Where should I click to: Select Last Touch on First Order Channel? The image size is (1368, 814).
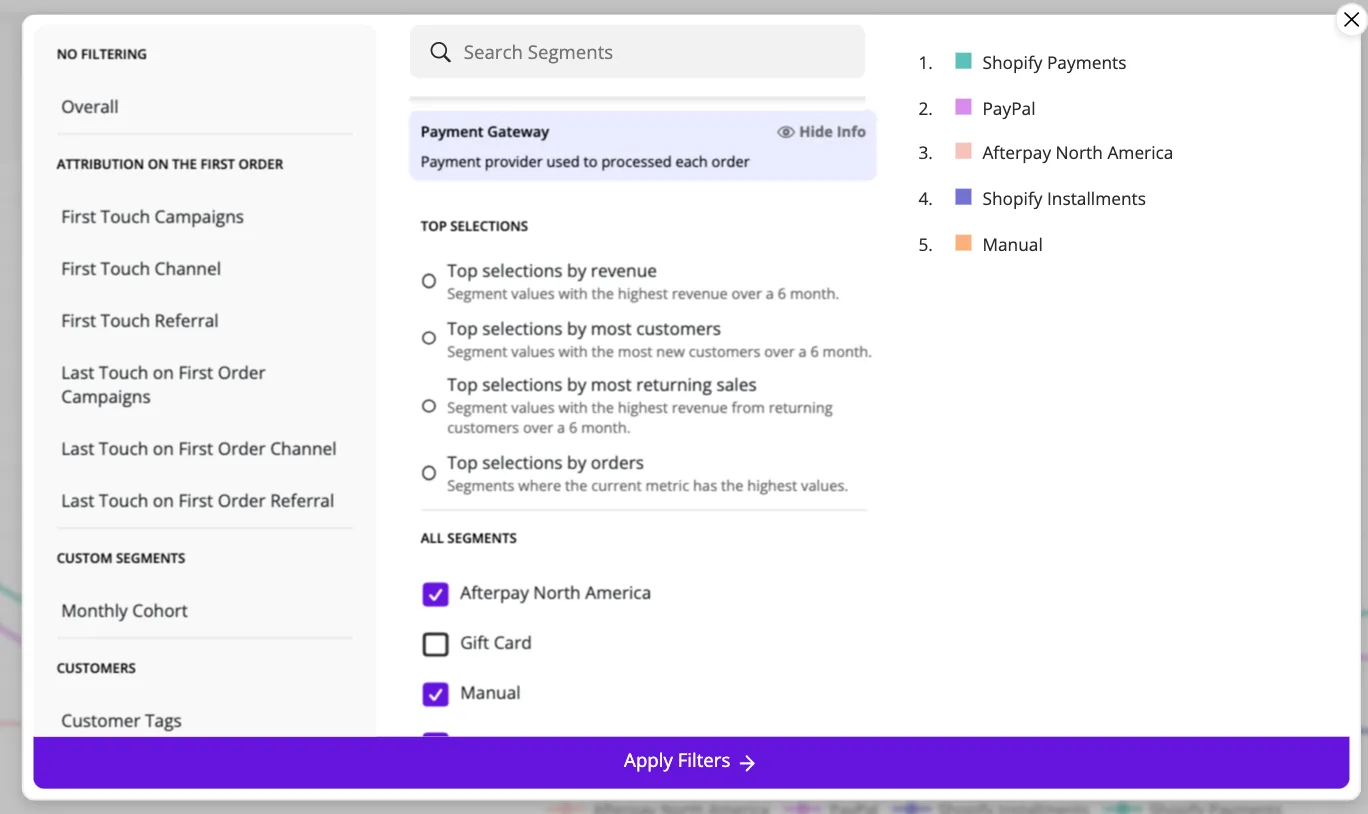click(199, 449)
